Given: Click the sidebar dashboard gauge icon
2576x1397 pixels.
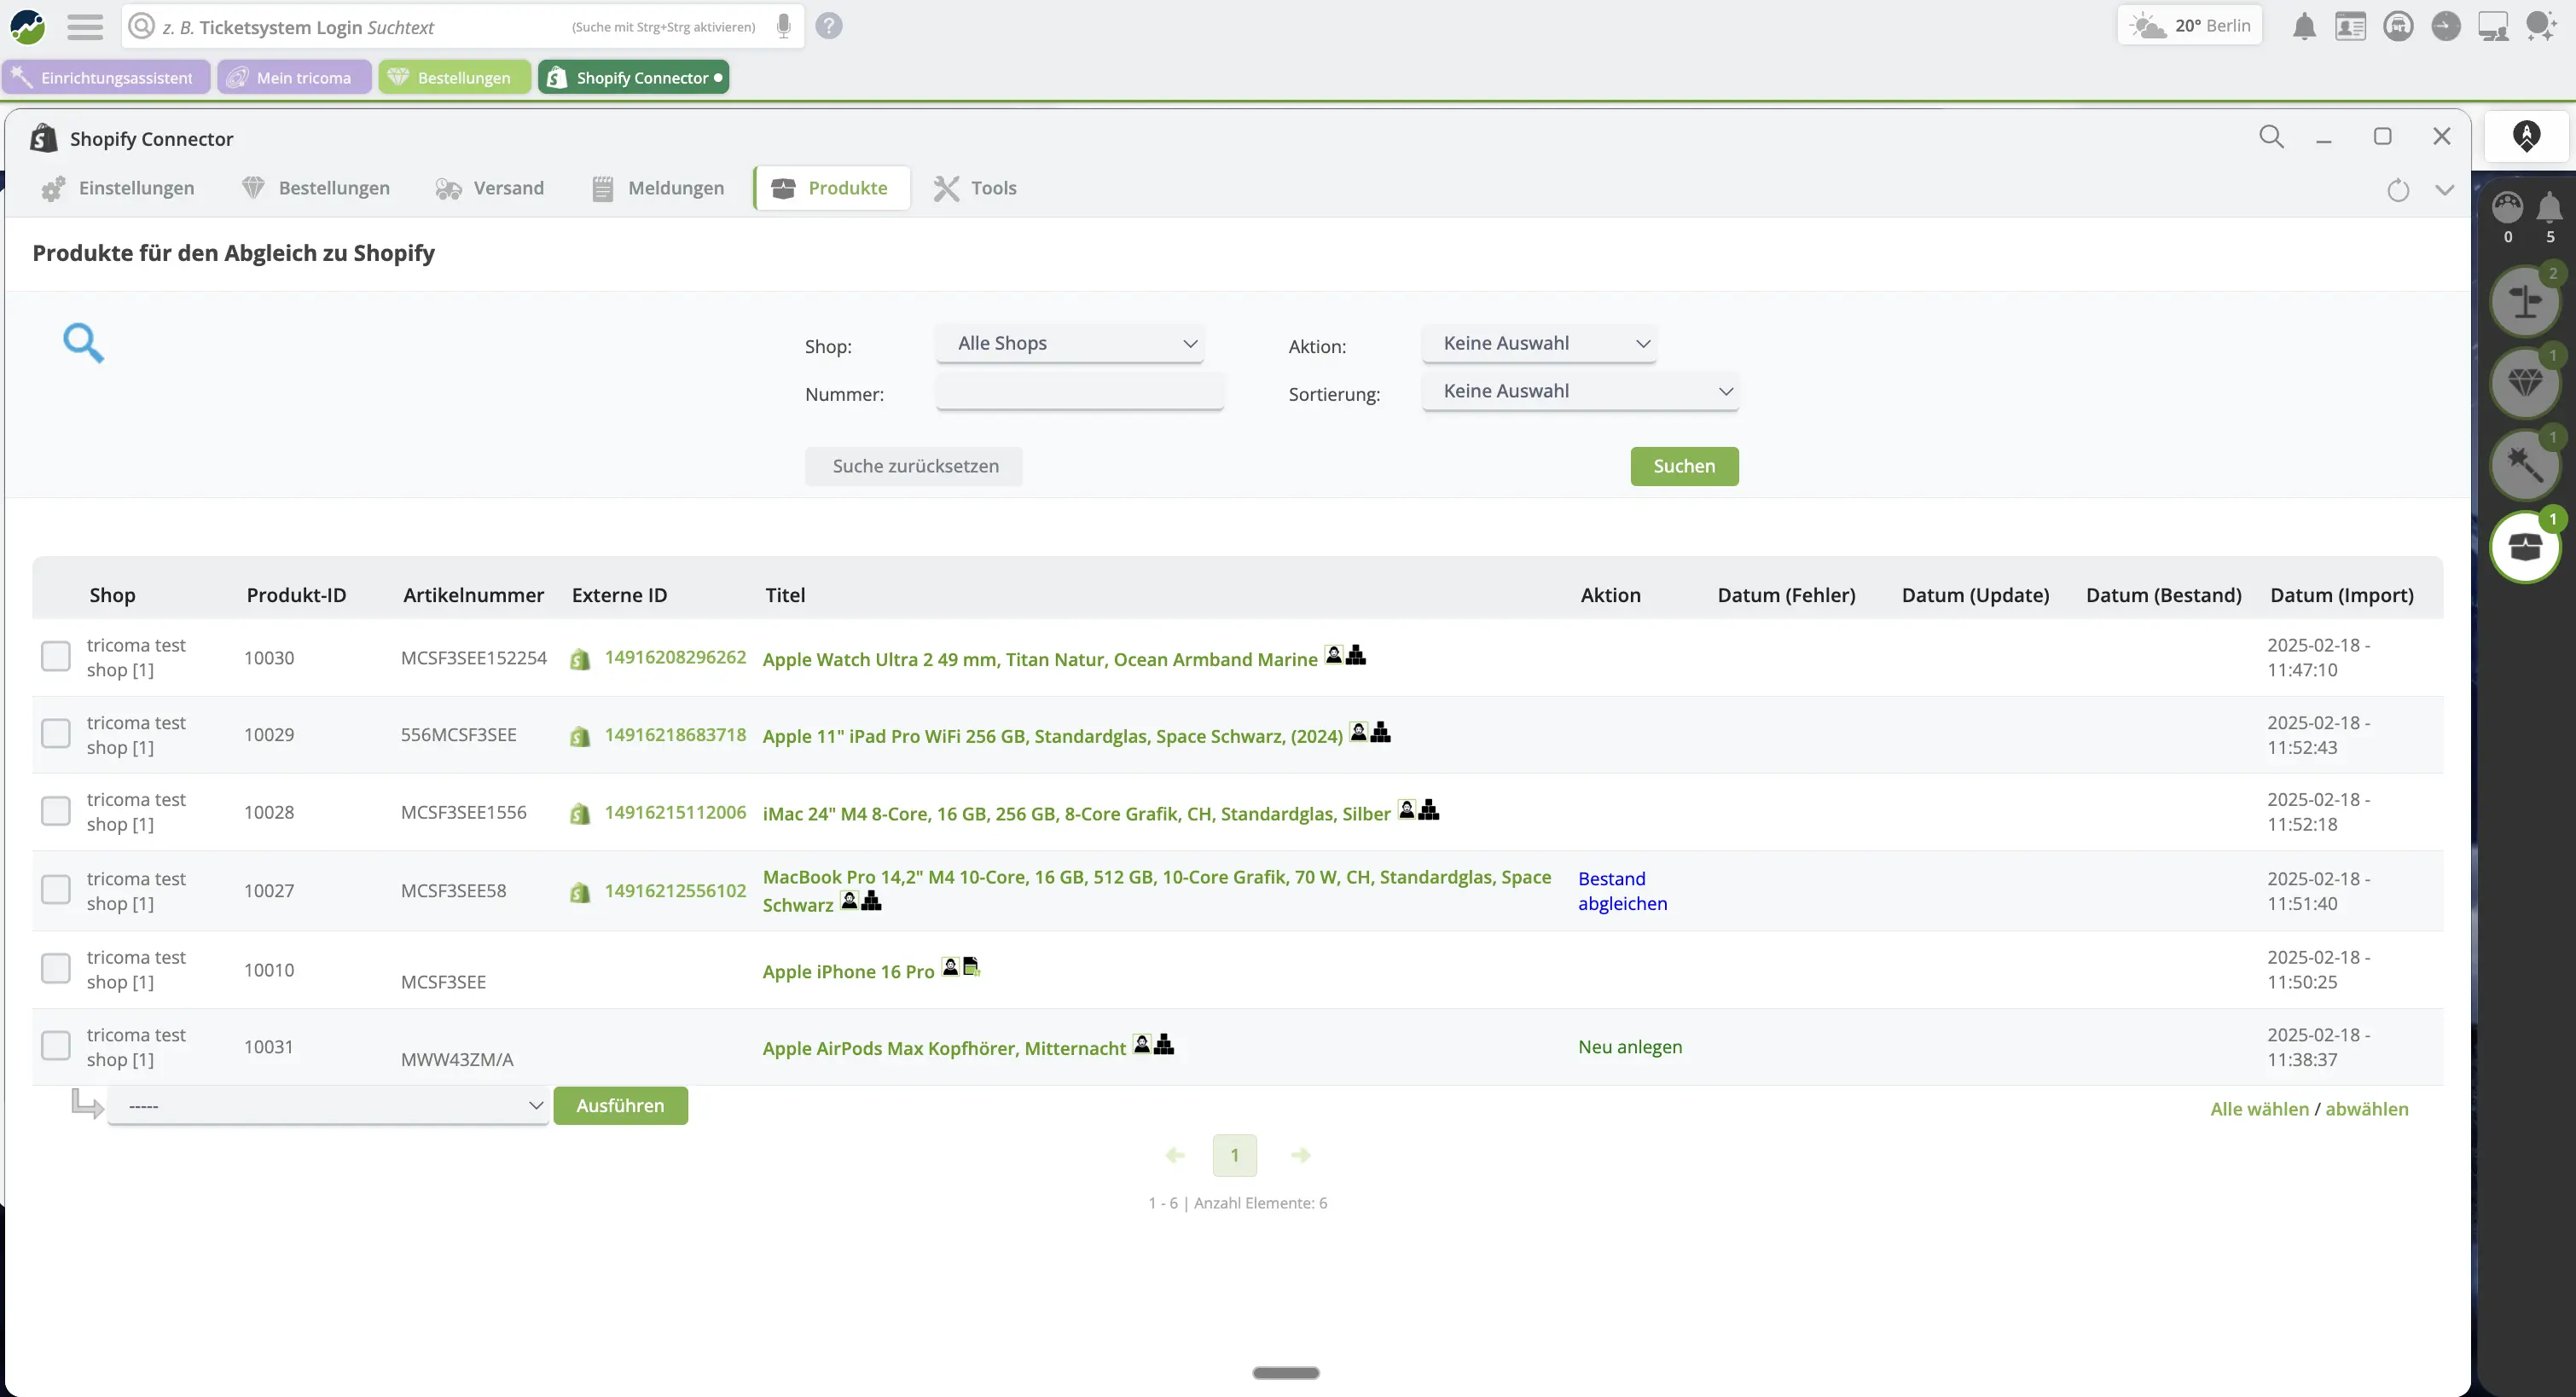Looking at the screenshot, I should 2507,207.
